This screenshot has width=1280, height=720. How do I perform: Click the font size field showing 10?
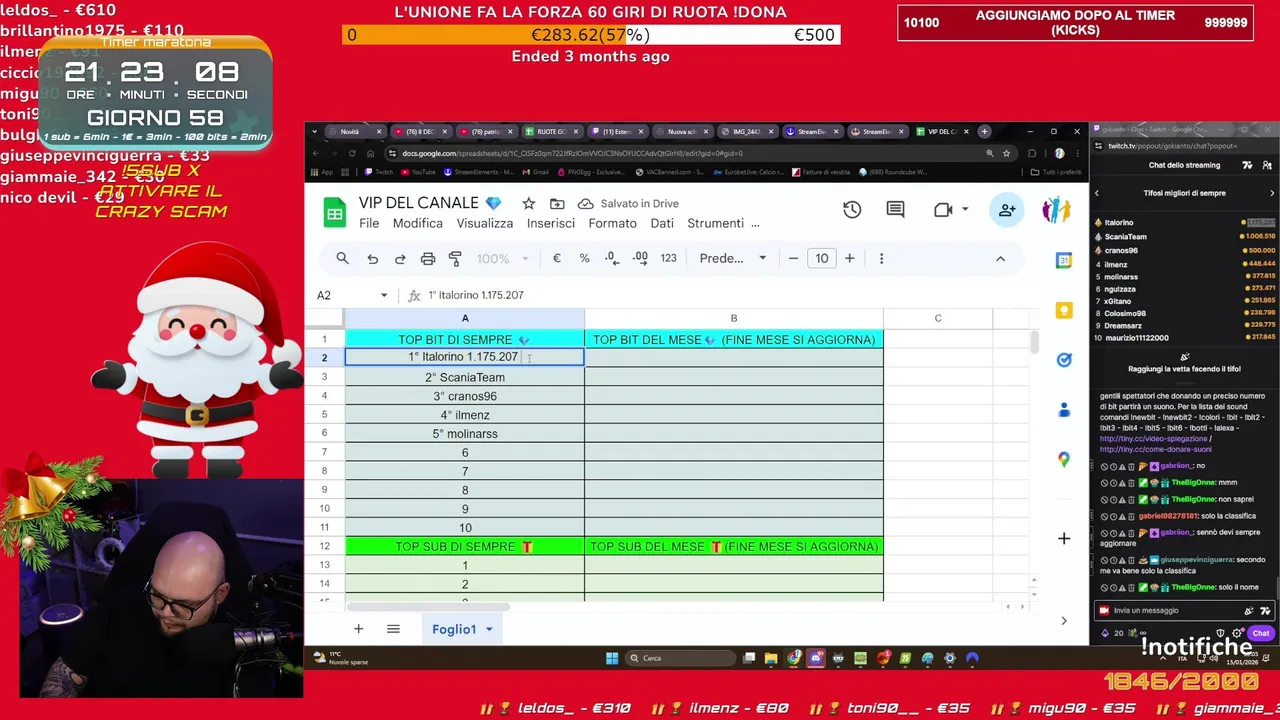[x=821, y=258]
